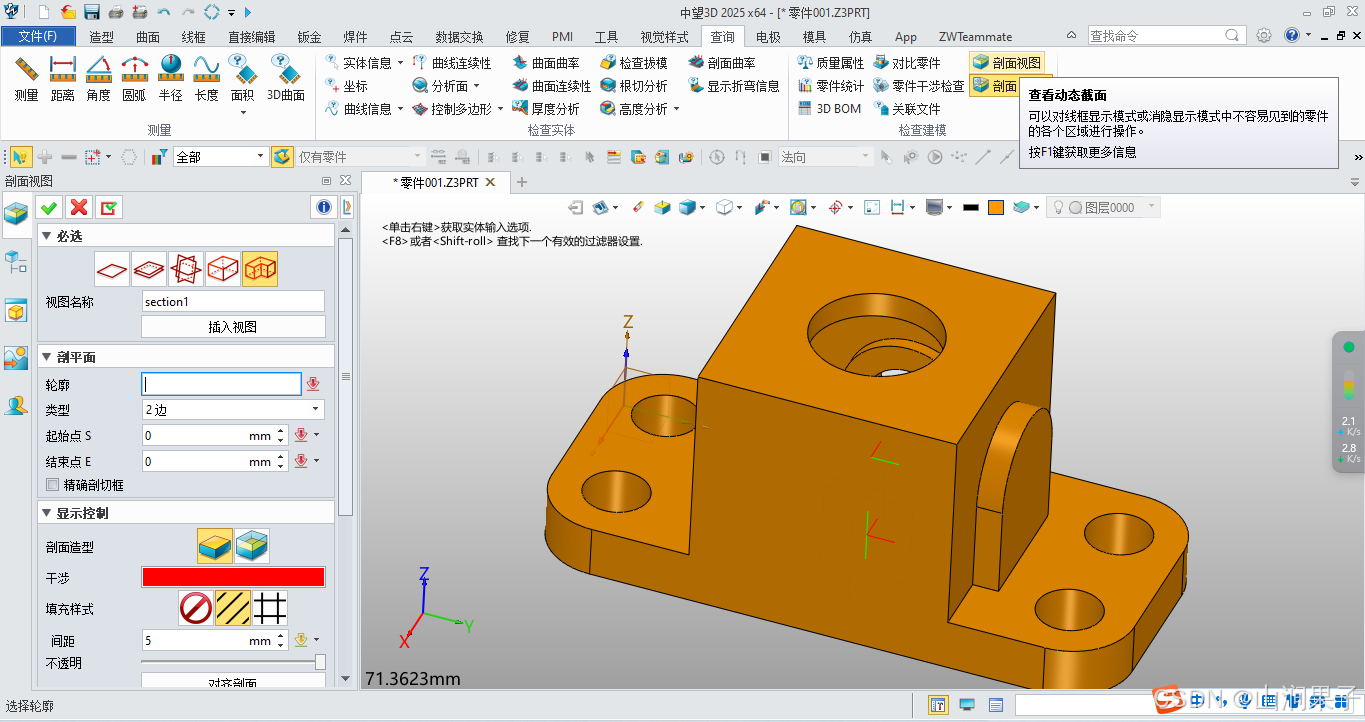Screen dimensions: 1365x722
Task: Add a new document tab with plus
Action: coord(521,182)
